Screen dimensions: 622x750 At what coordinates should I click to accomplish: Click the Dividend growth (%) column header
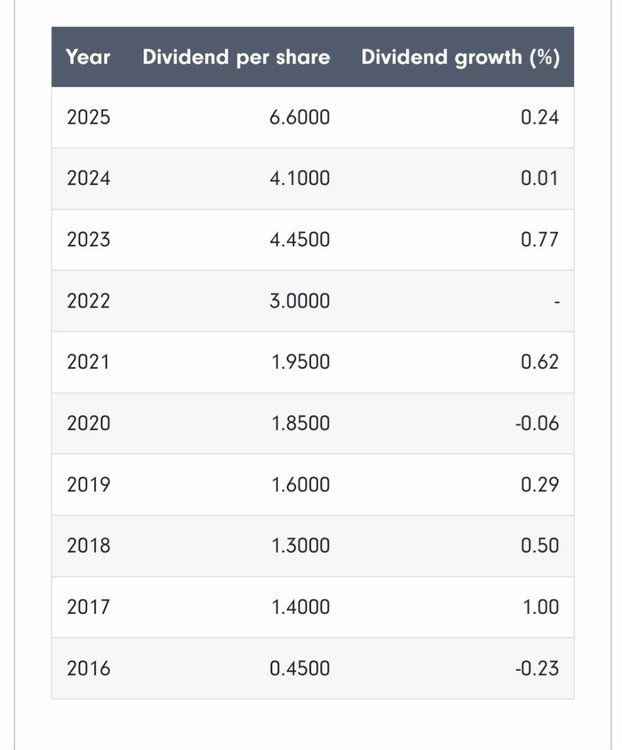click(x=460, y=57)
